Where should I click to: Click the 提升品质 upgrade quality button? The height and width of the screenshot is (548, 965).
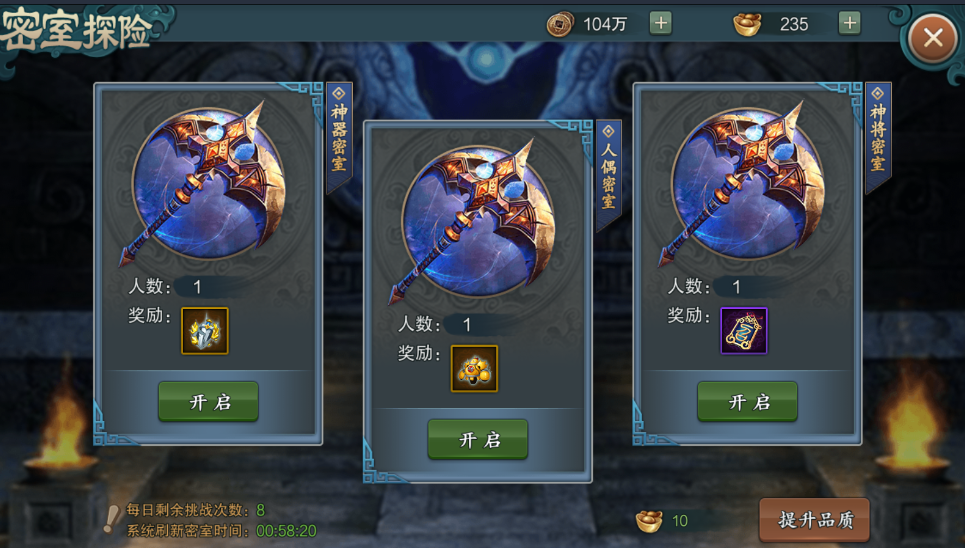click(815, 520)
